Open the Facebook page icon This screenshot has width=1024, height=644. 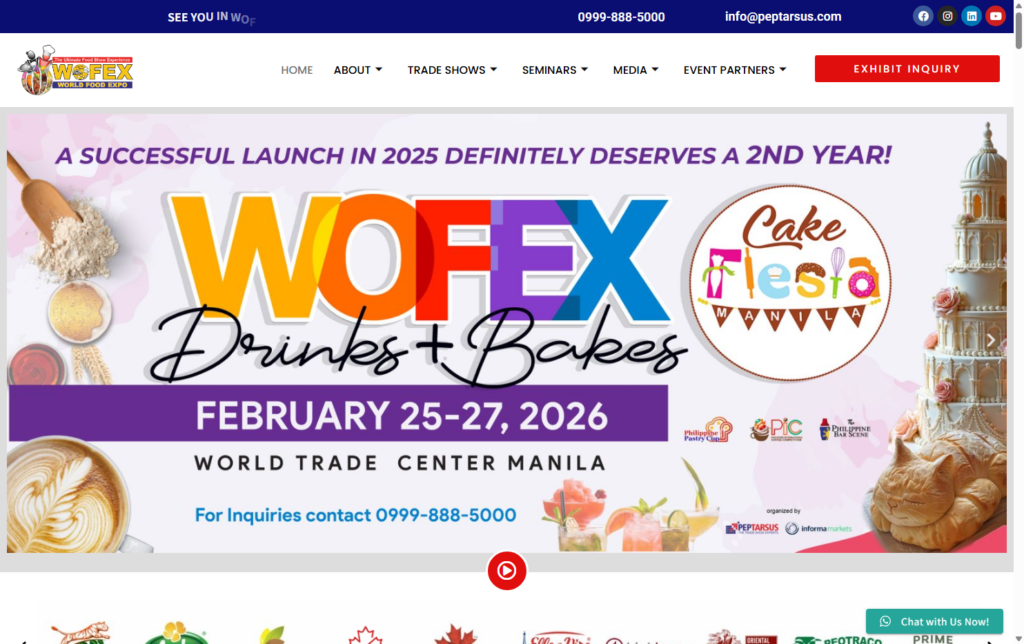pos(923,16)
